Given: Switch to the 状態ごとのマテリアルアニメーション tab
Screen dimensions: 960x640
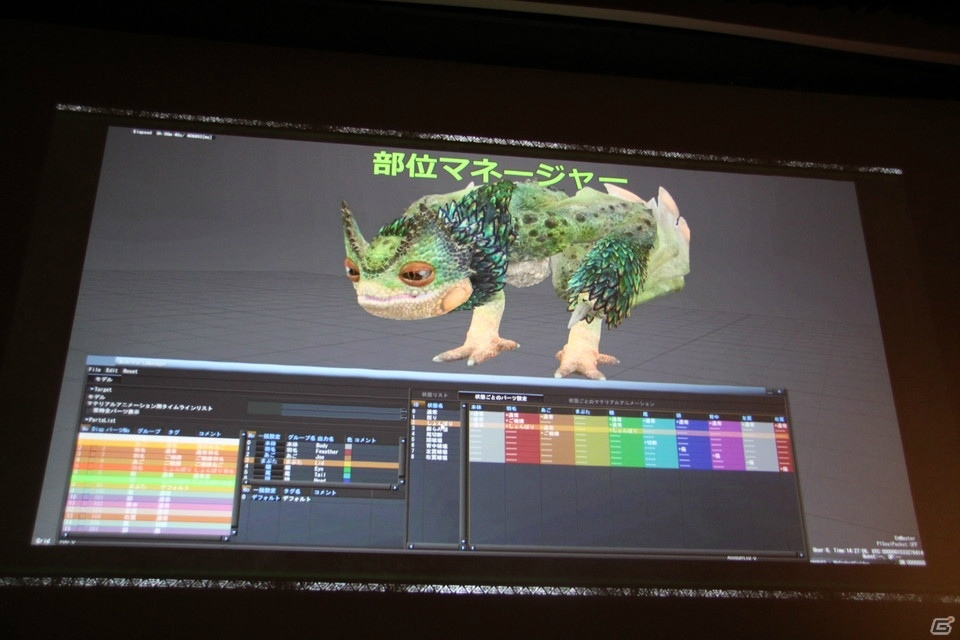Looking at the screenshot, I should pos(612,403).
